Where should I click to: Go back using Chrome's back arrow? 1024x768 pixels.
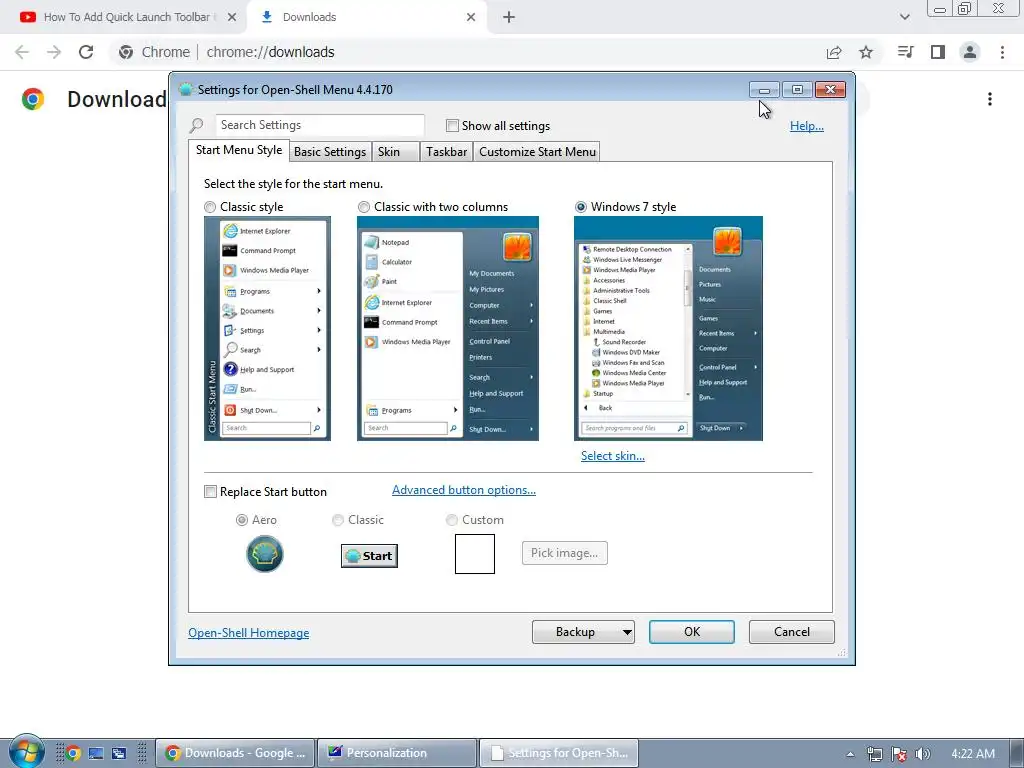pyautogui.click(x=22, y=52)
